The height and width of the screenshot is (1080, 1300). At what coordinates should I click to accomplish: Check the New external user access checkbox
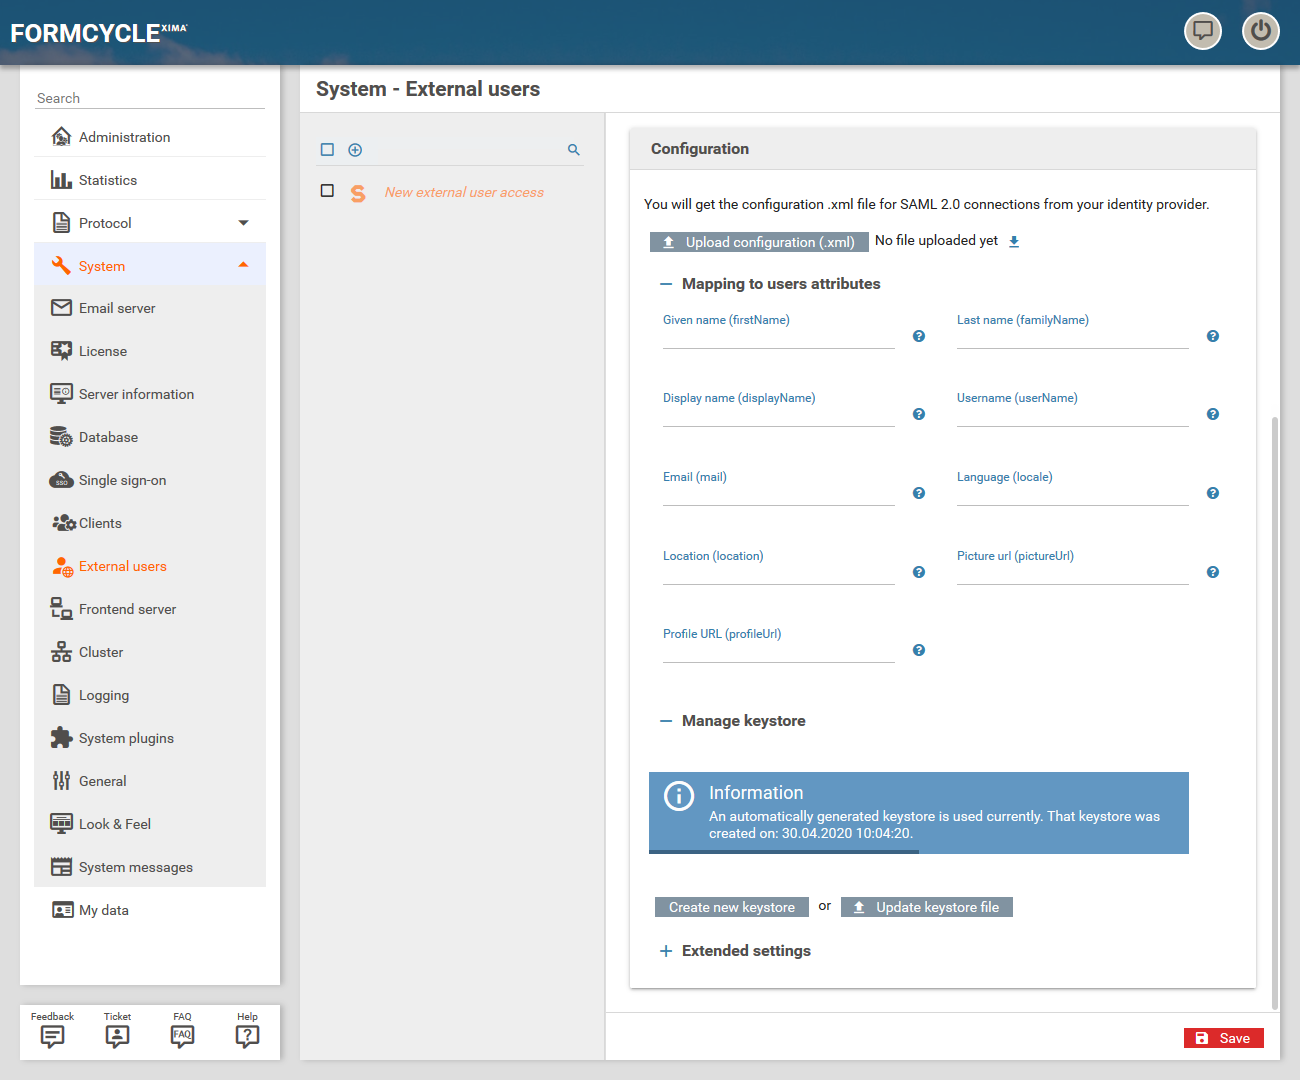point(327,191)
